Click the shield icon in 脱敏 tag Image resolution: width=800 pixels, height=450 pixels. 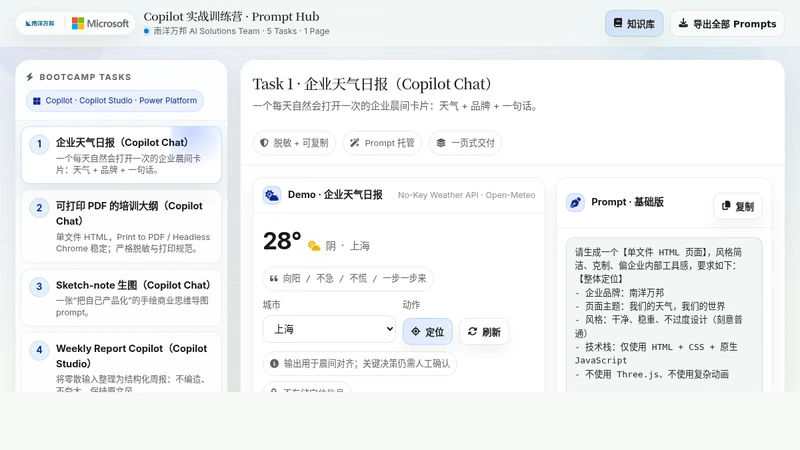point(264,143)
